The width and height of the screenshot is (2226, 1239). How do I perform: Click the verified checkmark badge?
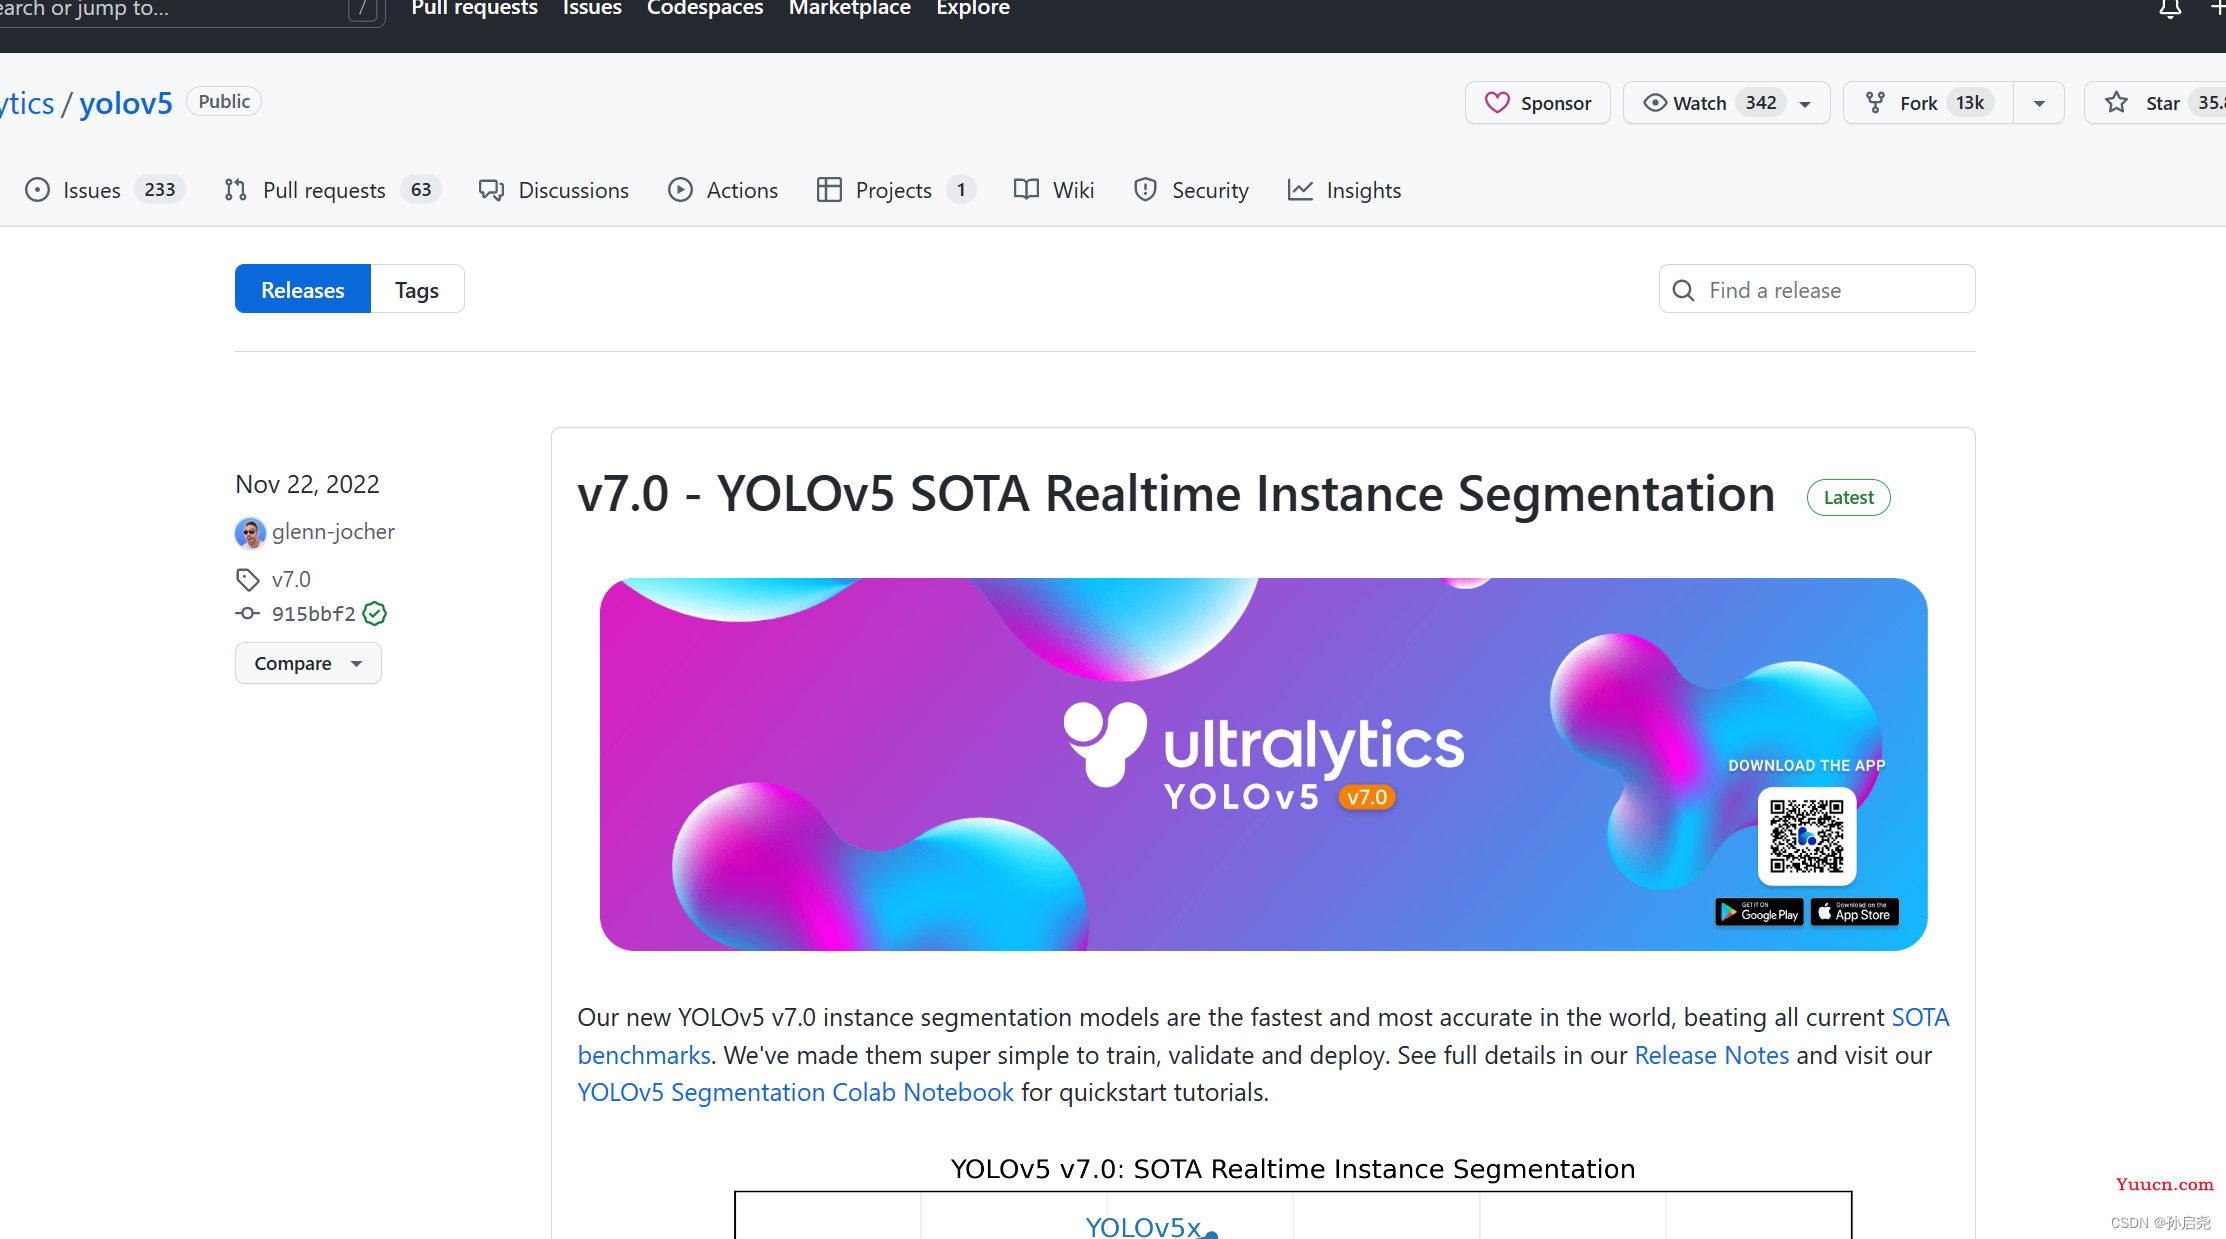pos(375,613)
